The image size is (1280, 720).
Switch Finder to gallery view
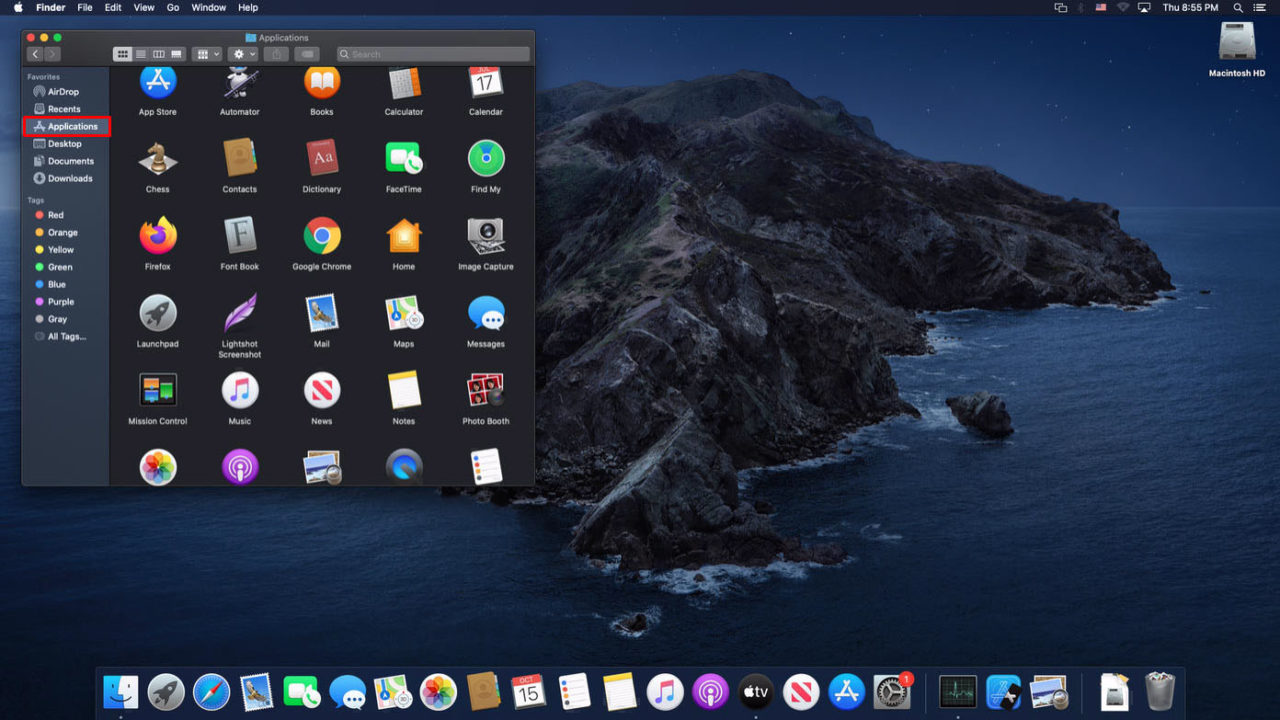pyautogui.click(x=176, y=54)
